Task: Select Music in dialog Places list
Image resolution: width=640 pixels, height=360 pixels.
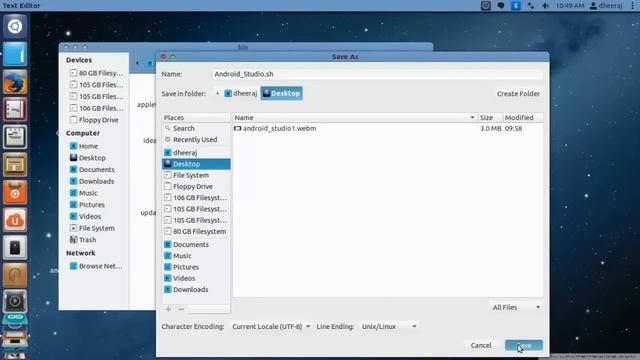Action: (x=196, y=256)
